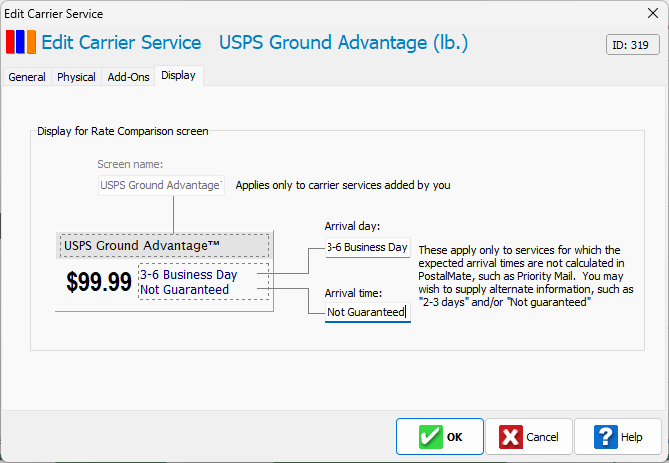This screenshot has width=669, height=463.
Task: Click the preview text Not Guaranteed
Action: coord(184,290)
